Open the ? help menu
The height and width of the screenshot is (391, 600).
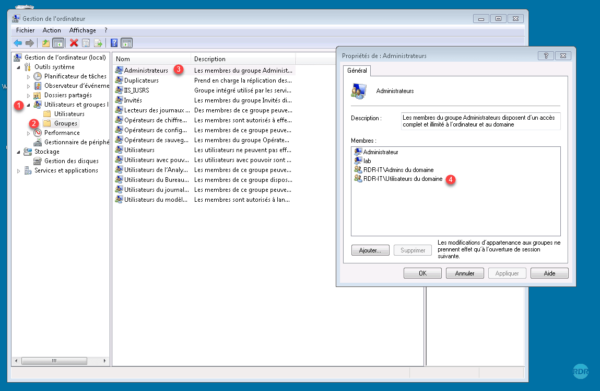point(106,30)
